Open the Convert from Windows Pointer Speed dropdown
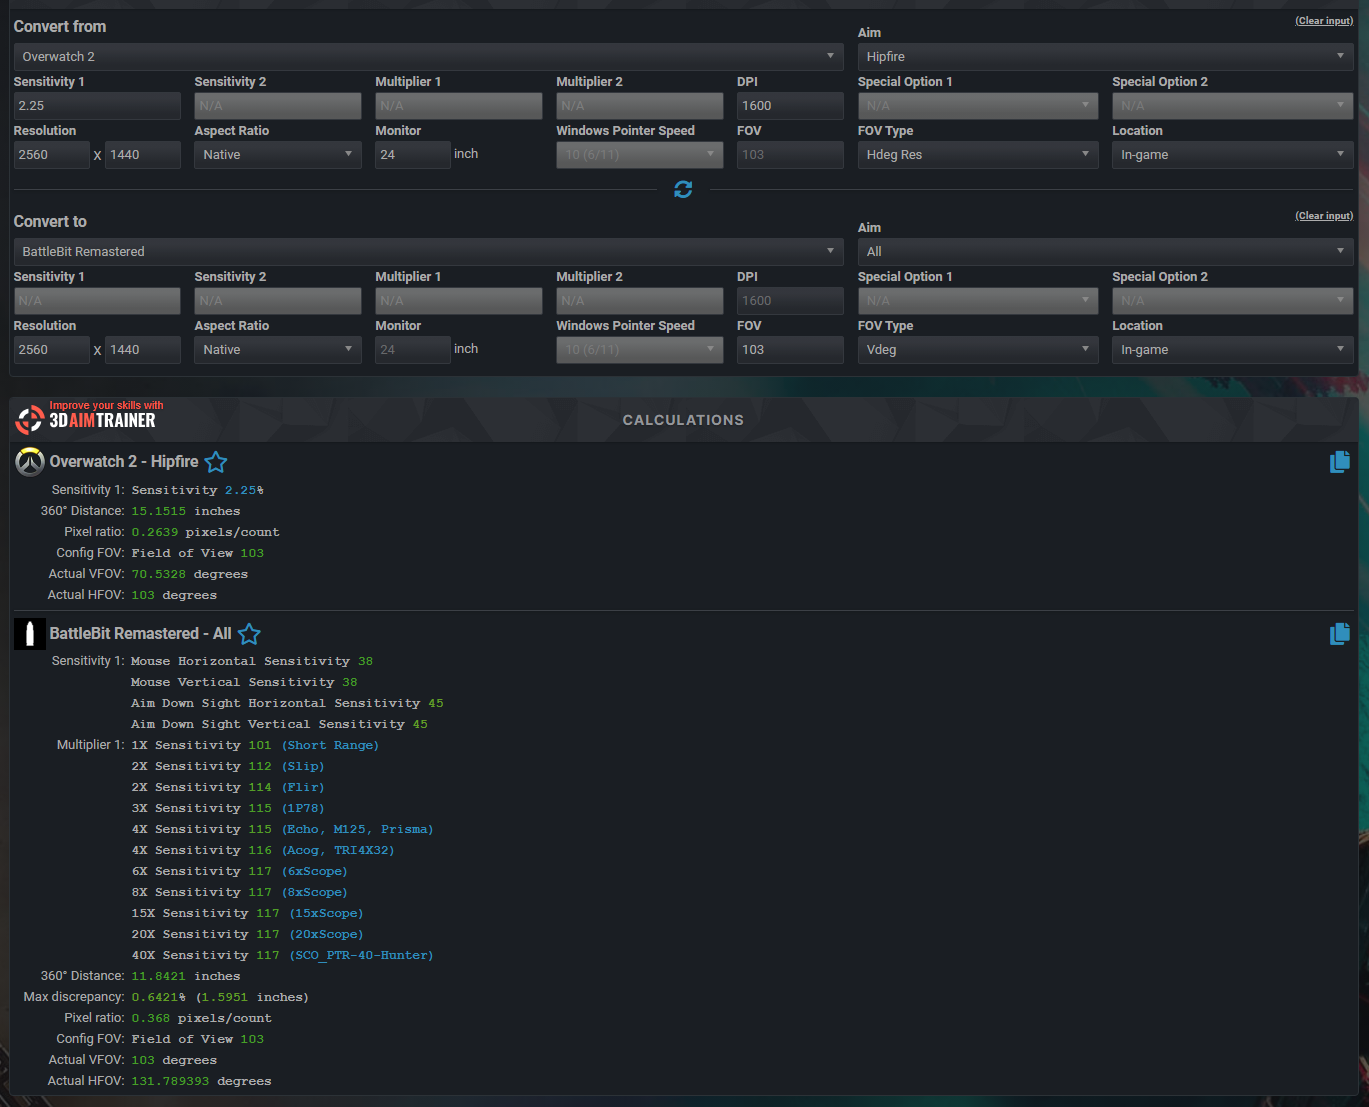The height and width of the screenshot is (1107, 1369). point(640,155)
